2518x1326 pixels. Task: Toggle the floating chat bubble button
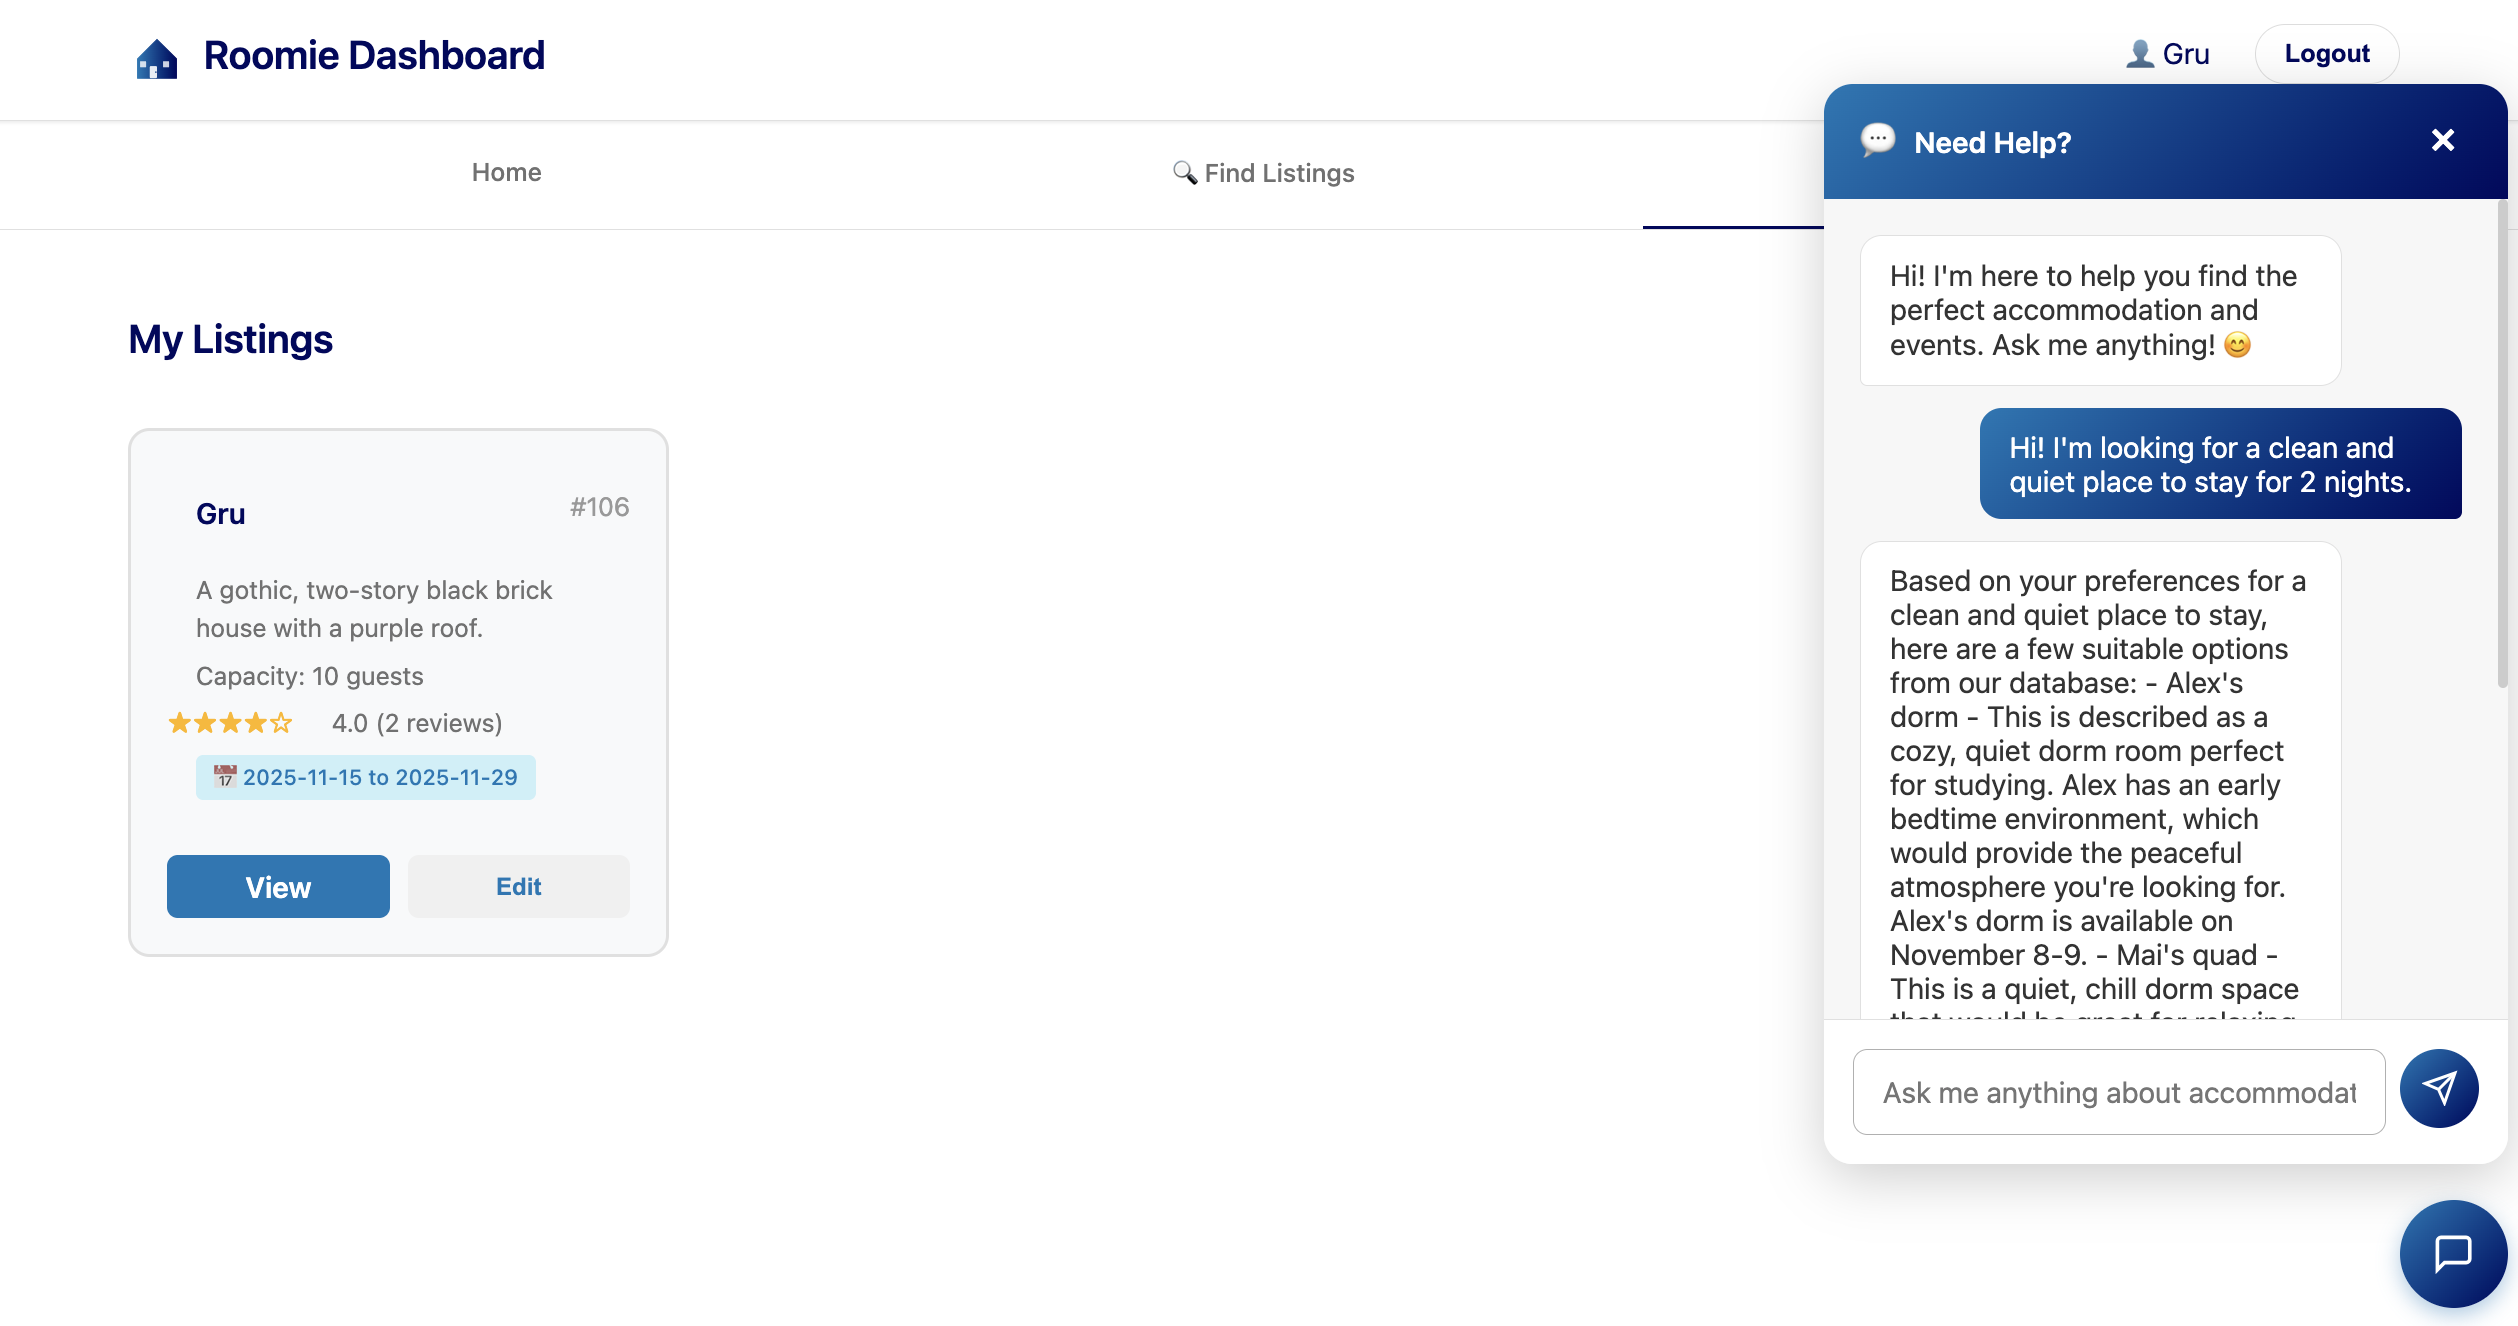click(2452, 1253)
